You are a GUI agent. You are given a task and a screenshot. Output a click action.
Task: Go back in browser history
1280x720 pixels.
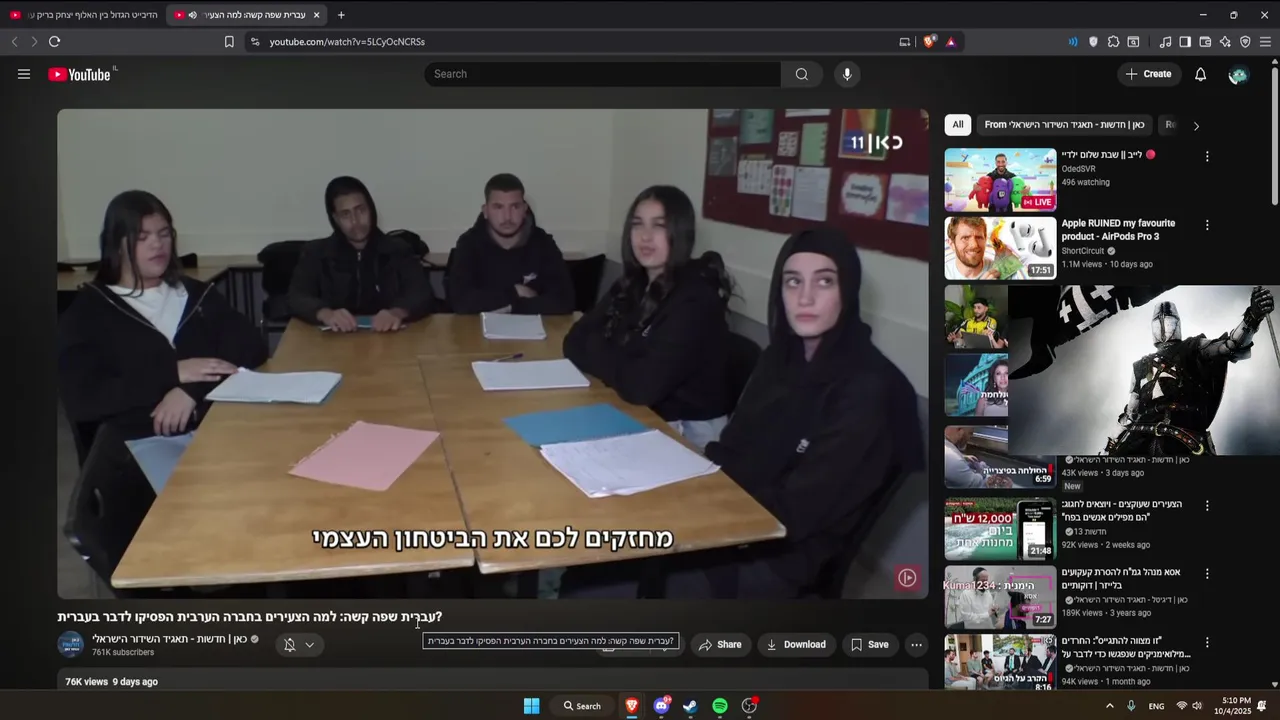[x=14, y=42]
